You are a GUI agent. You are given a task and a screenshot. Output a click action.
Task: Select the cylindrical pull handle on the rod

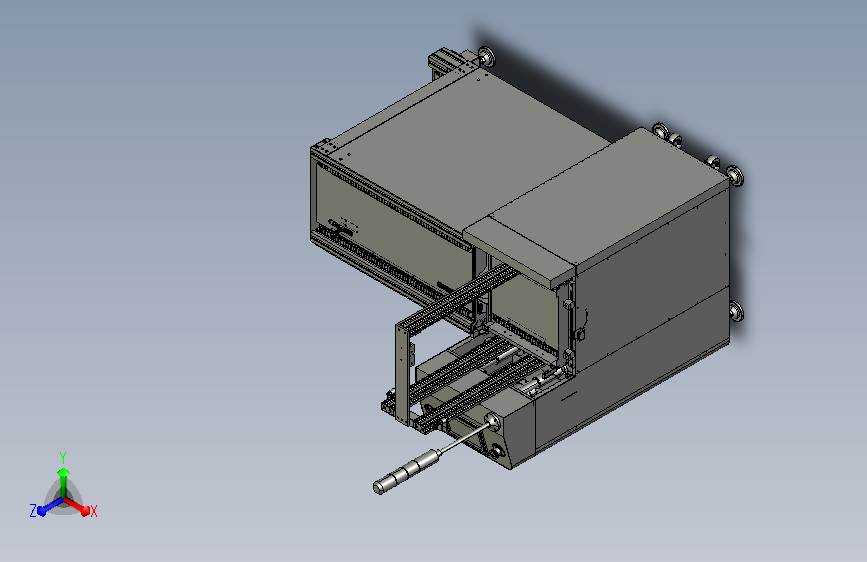407,471
